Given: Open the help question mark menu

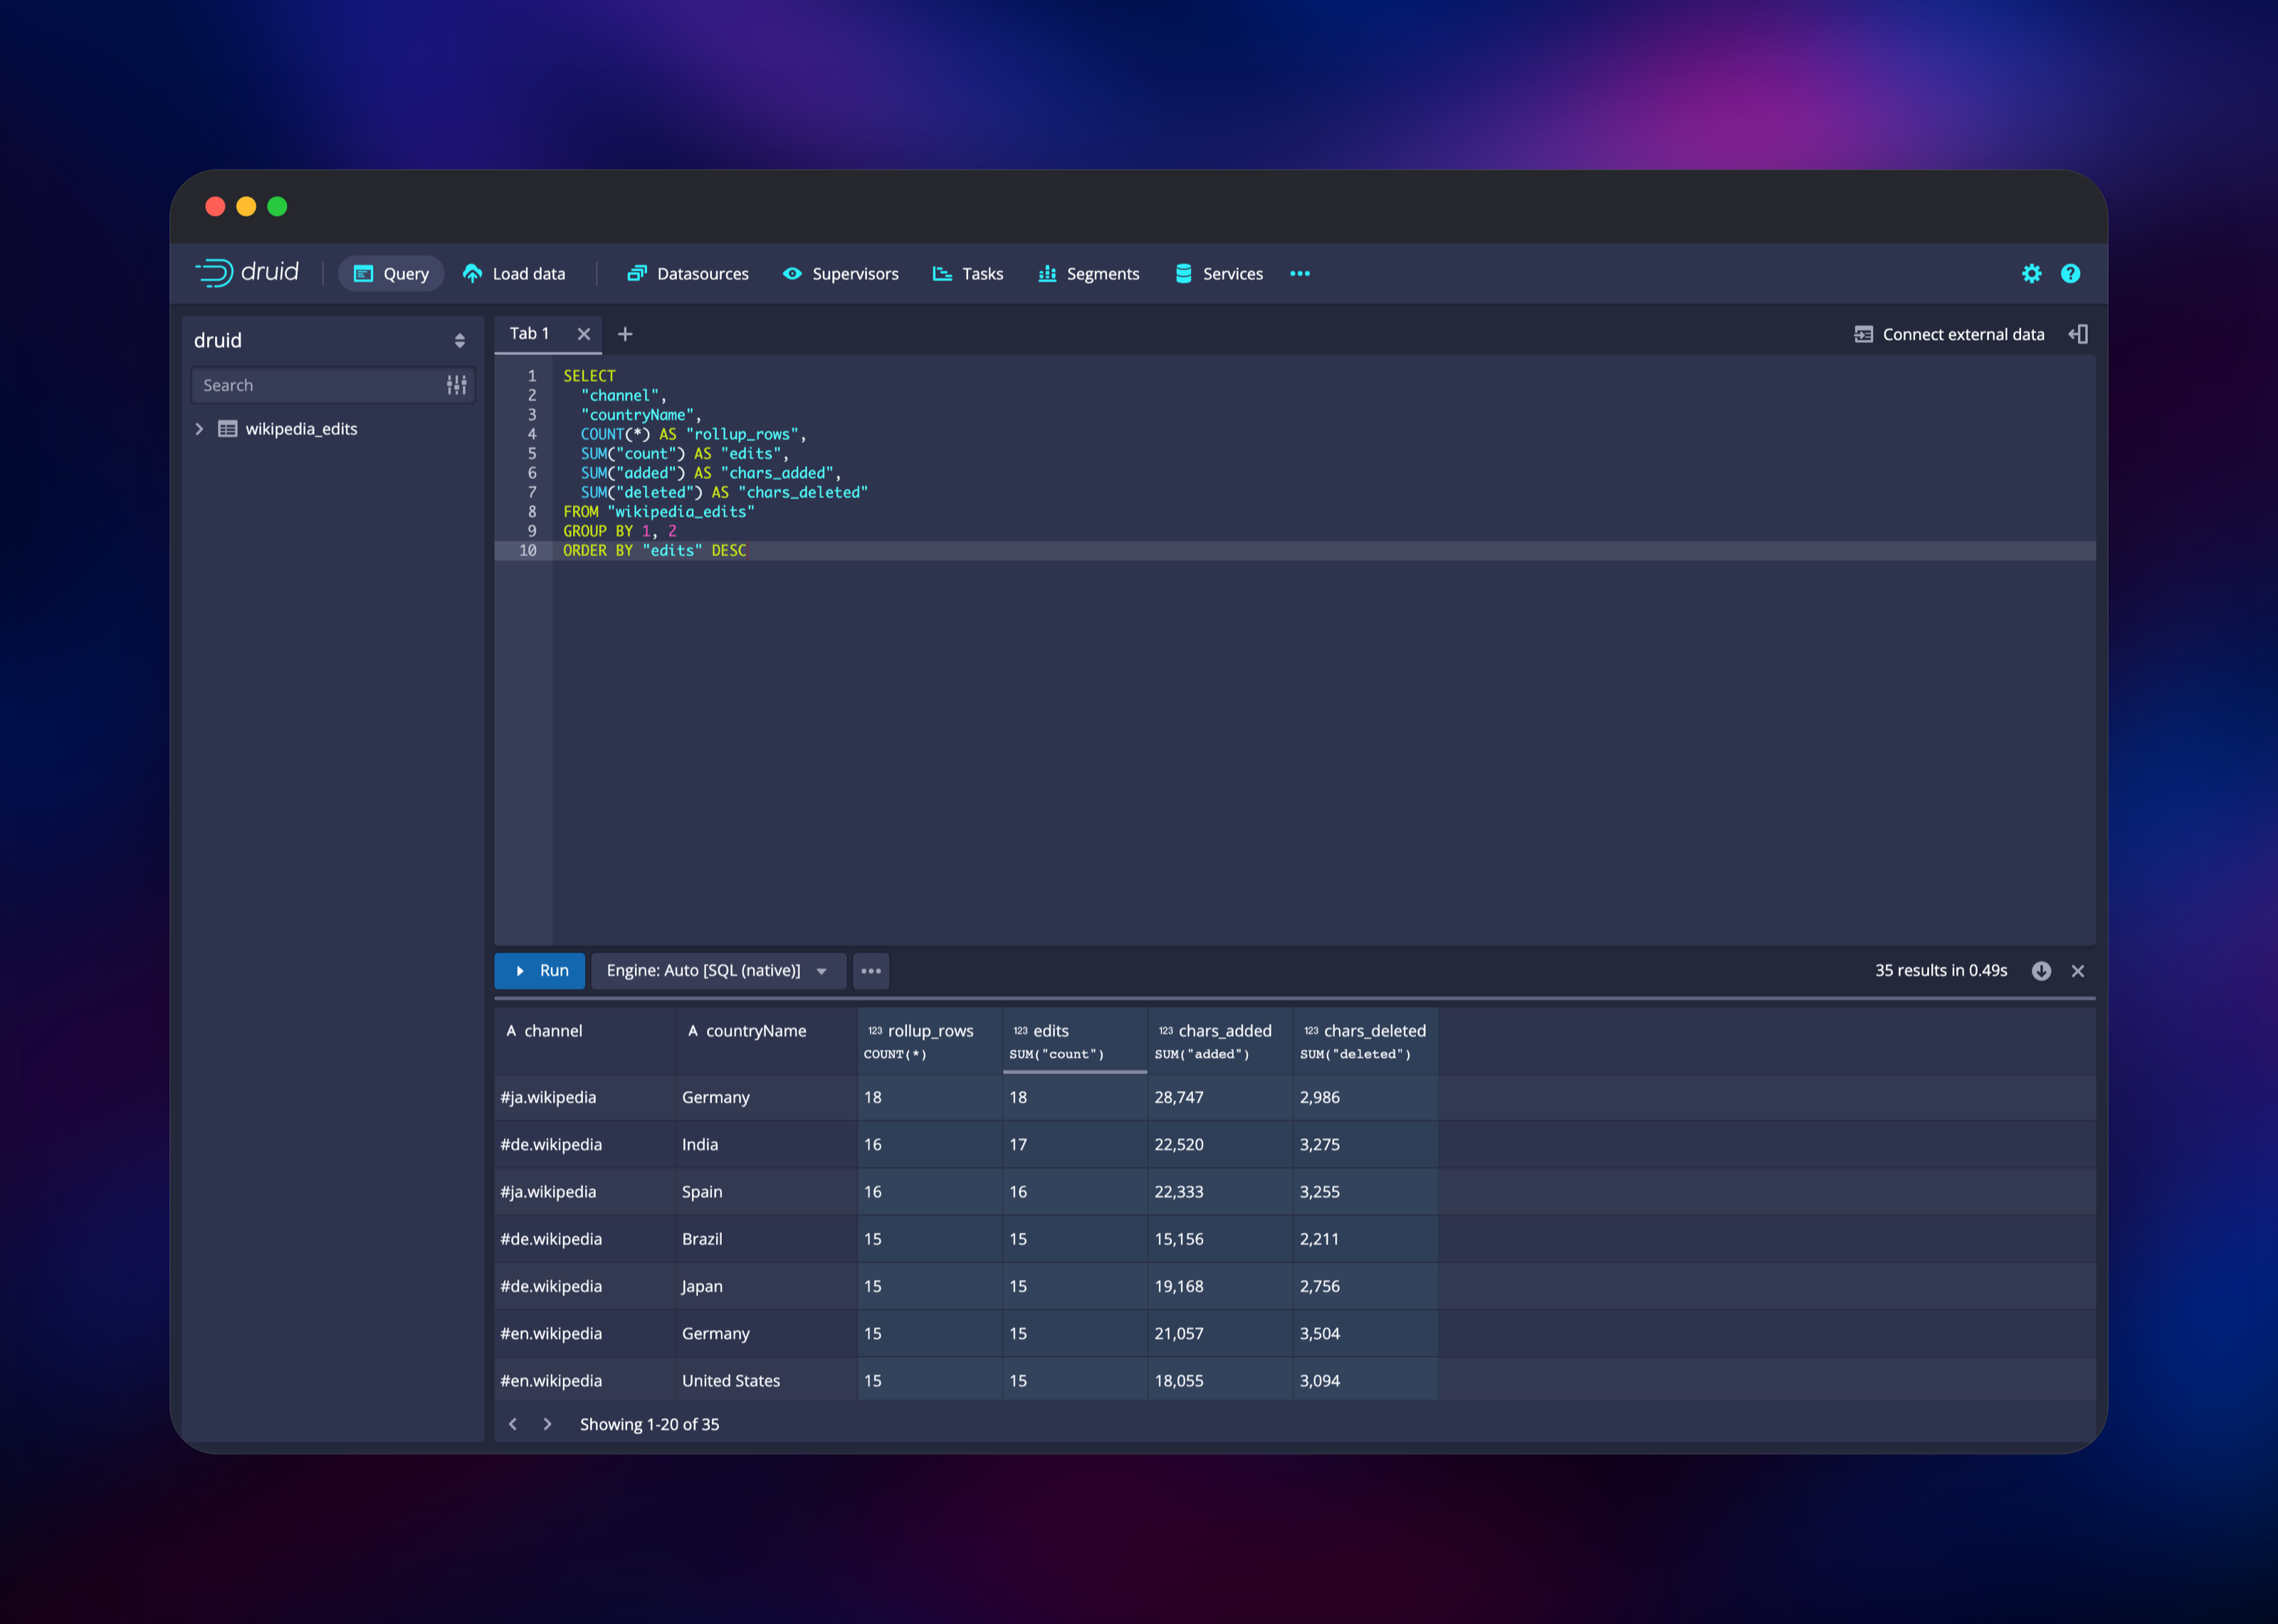Looking at the screenshot, I should coord(2071,274).
